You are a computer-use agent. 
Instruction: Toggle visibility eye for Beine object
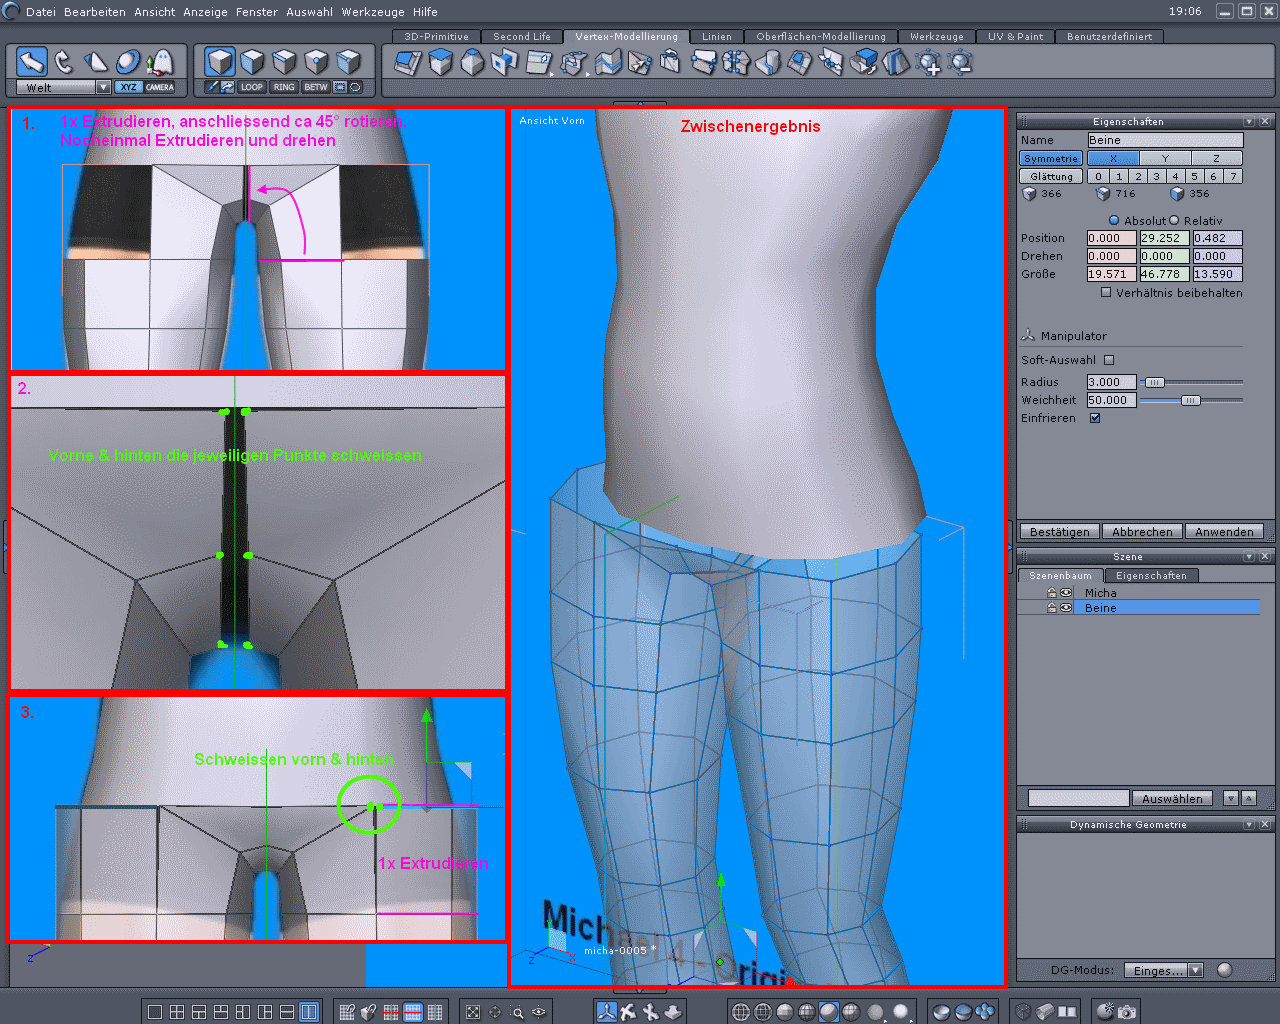coord(1066,608)
